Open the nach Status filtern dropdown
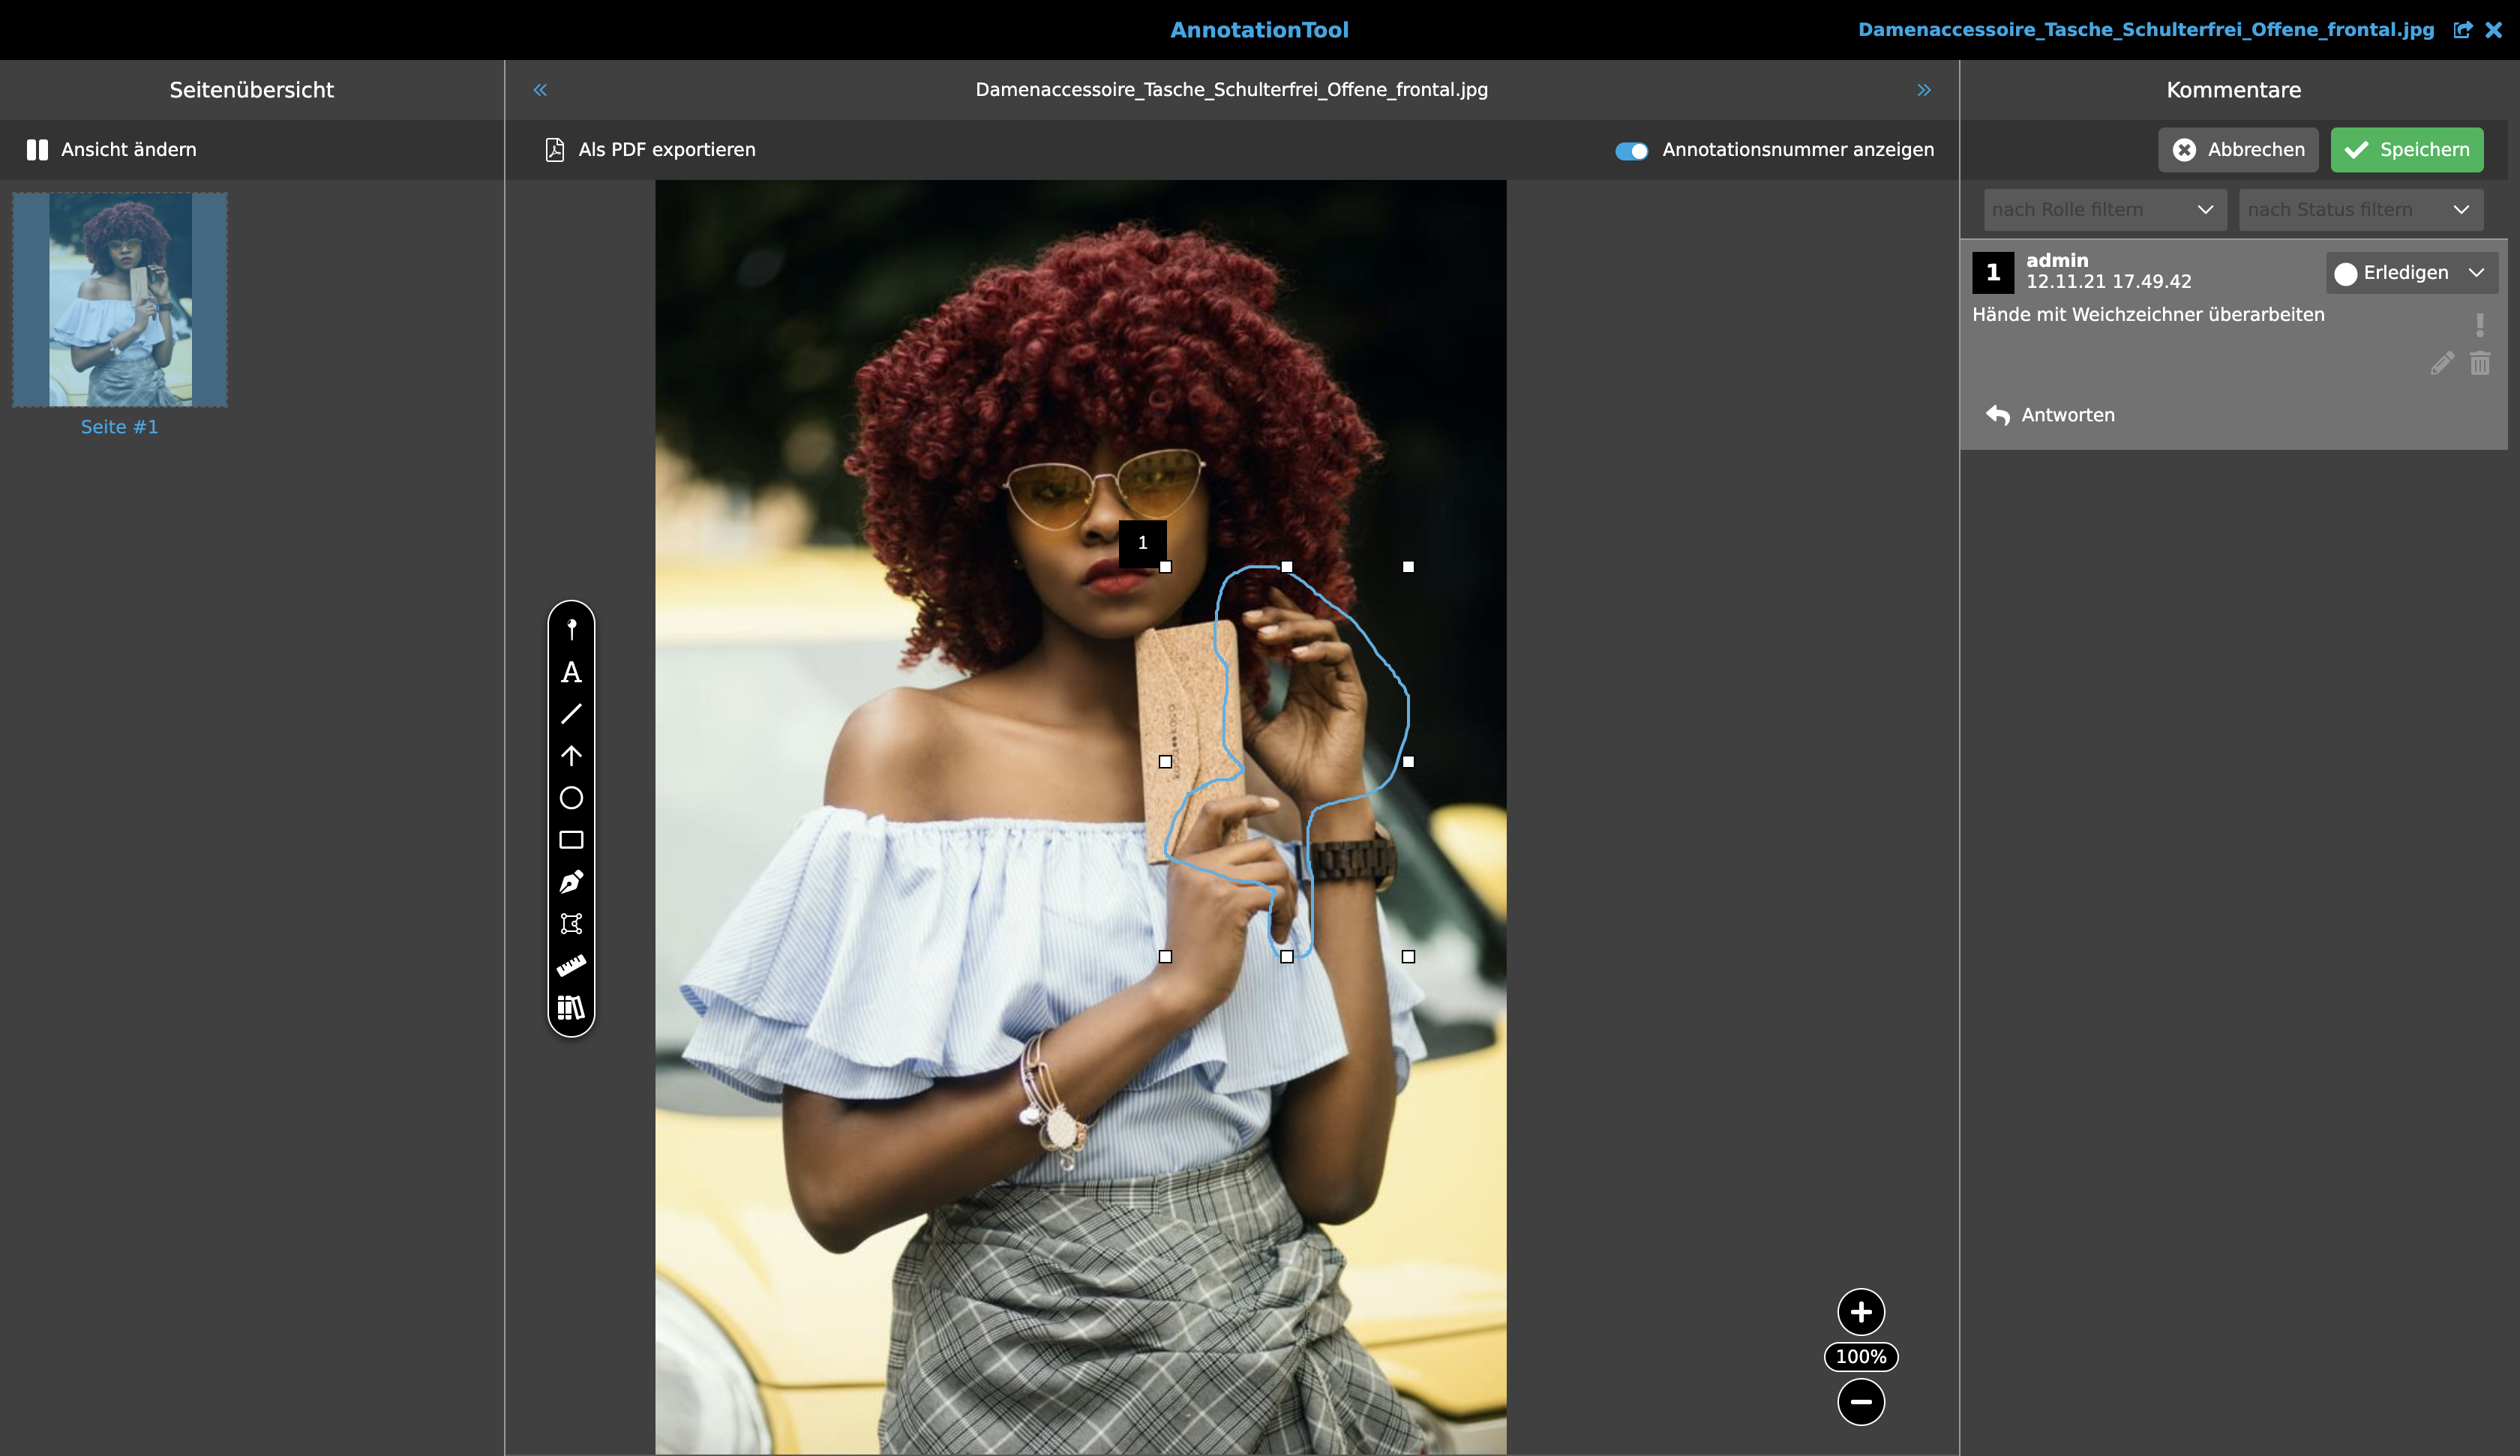 click(2360, 210)
